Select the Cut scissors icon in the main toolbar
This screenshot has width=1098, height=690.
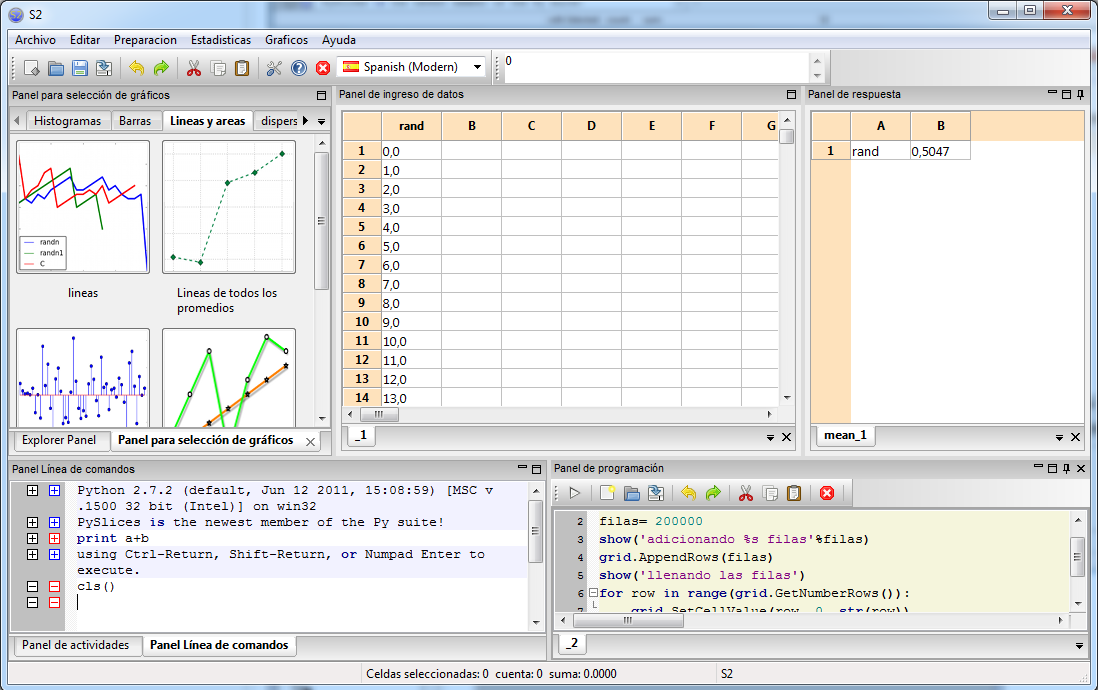pyautogui.click(x=195, y=67)
